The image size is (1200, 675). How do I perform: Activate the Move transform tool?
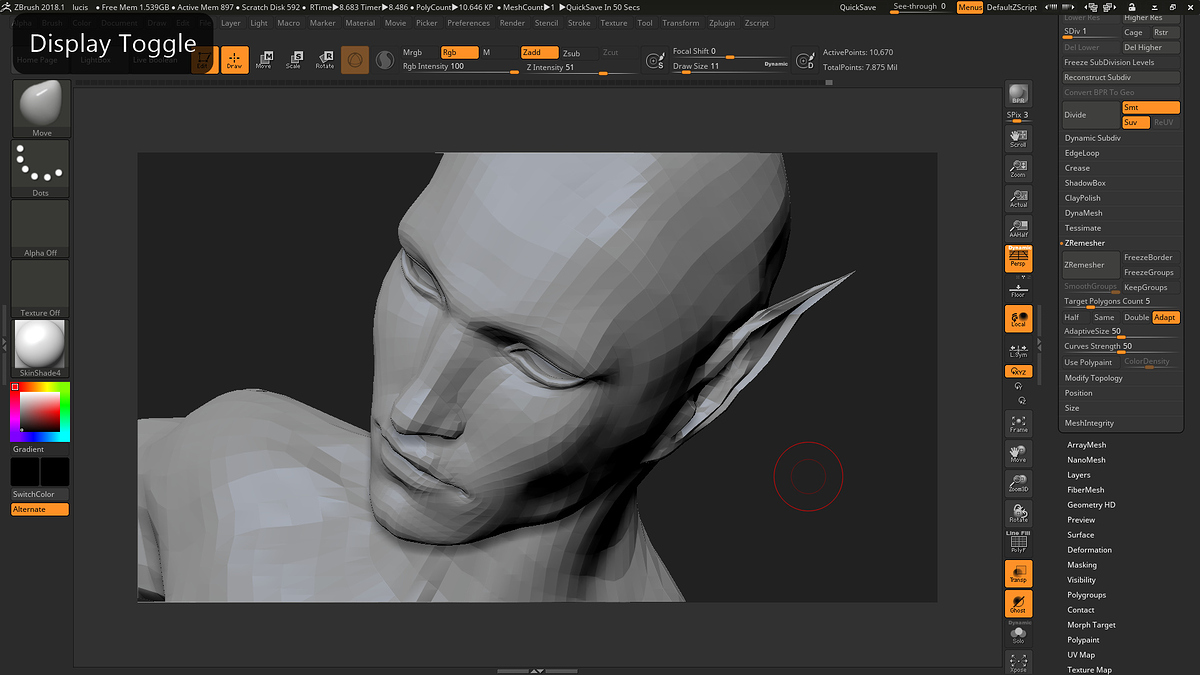coord(263,60)
